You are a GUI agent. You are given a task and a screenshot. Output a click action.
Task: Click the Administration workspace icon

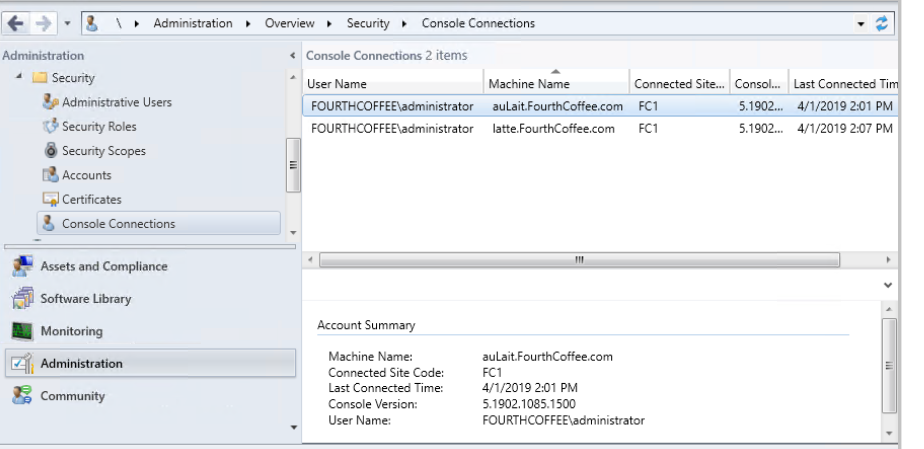[x=22, y=364]
